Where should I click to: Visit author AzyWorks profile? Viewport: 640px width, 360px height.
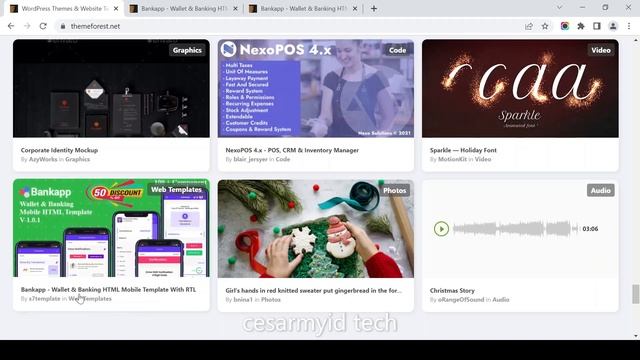pyautogui.click(x=43, y=159)
